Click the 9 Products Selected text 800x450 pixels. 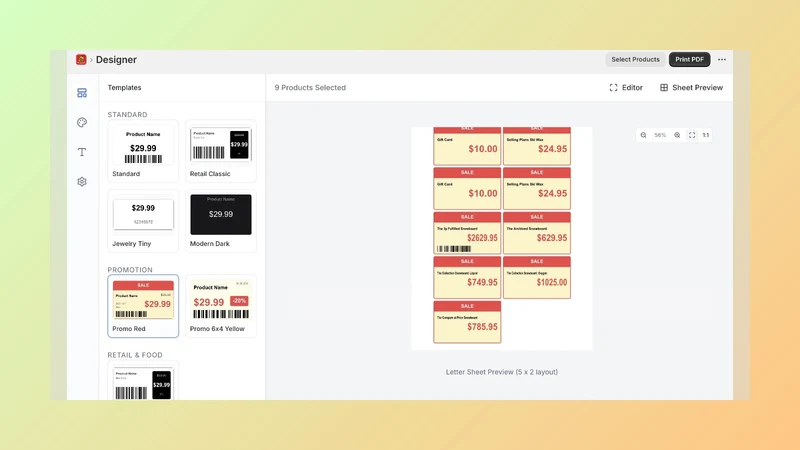coord(310,88)
